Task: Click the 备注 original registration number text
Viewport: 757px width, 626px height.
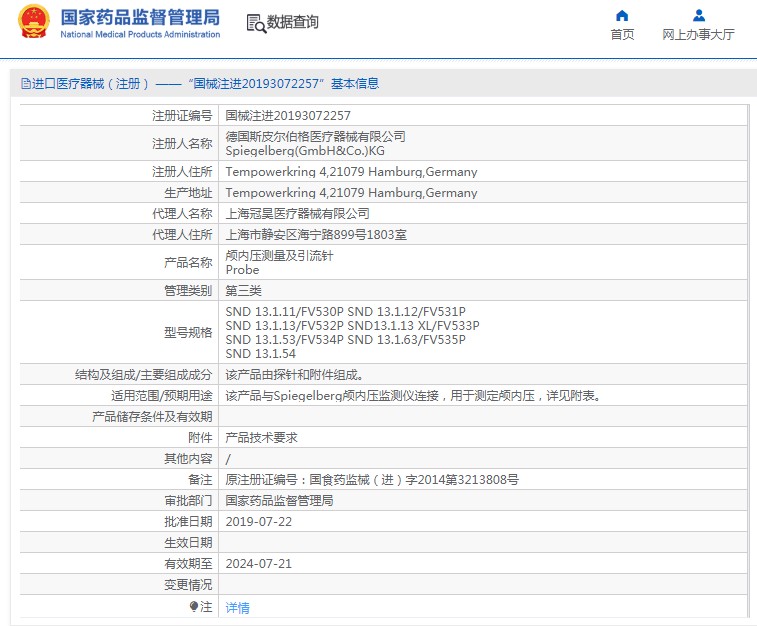Action: tap(372, 480)
